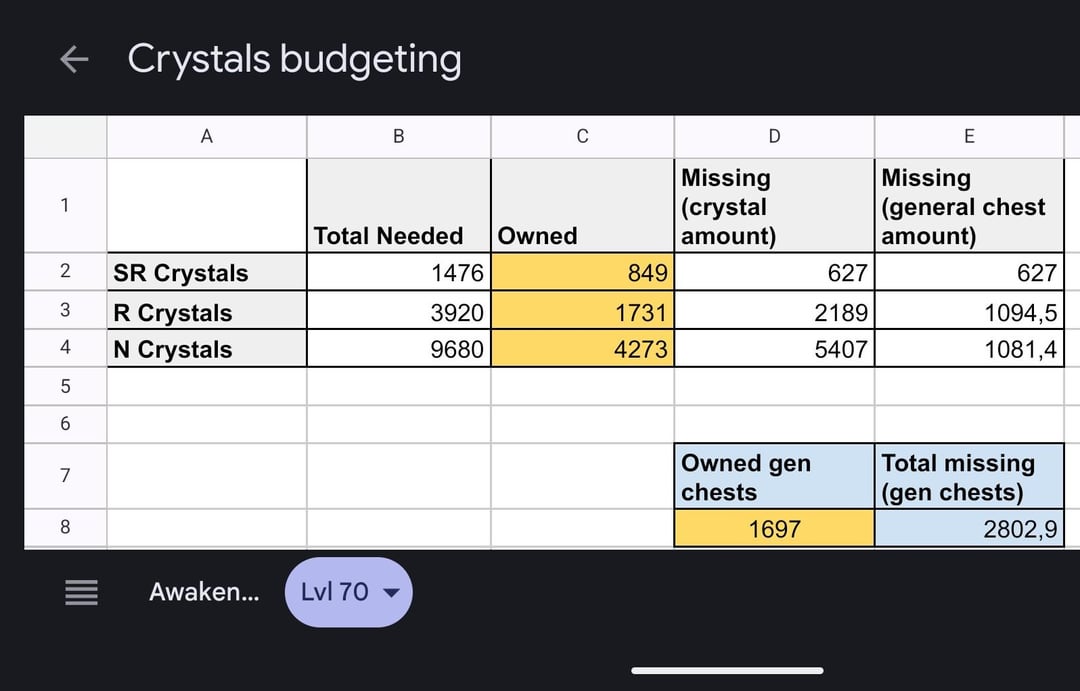Click the N Crystals total 9680 cell

(398, 349)
